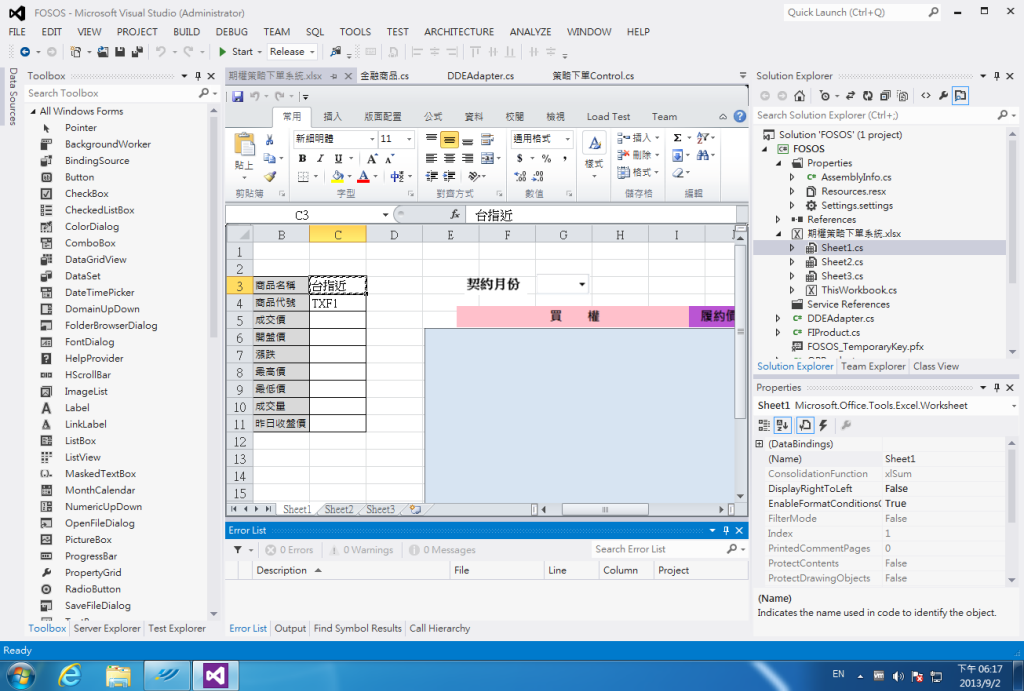1024x691 pixels.
Task: Click Sync with Active Document arrows icon
Action: [850, 96]
